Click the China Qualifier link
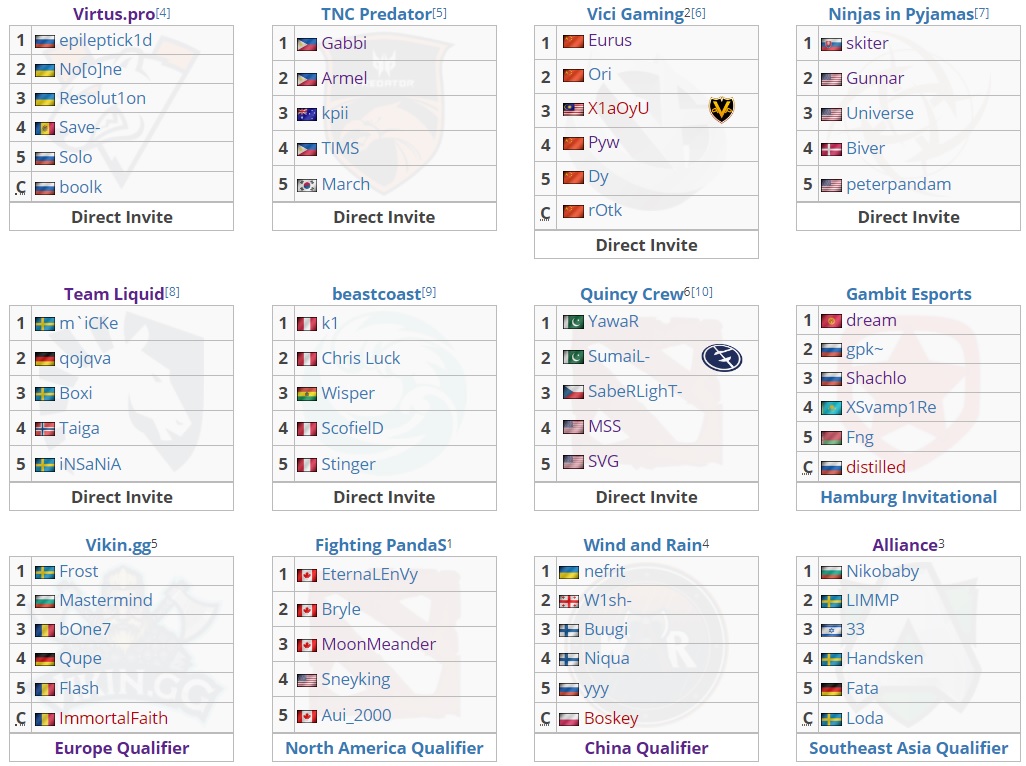The width and height of the screenshot is (1026, 766). [x=646, y=747]
